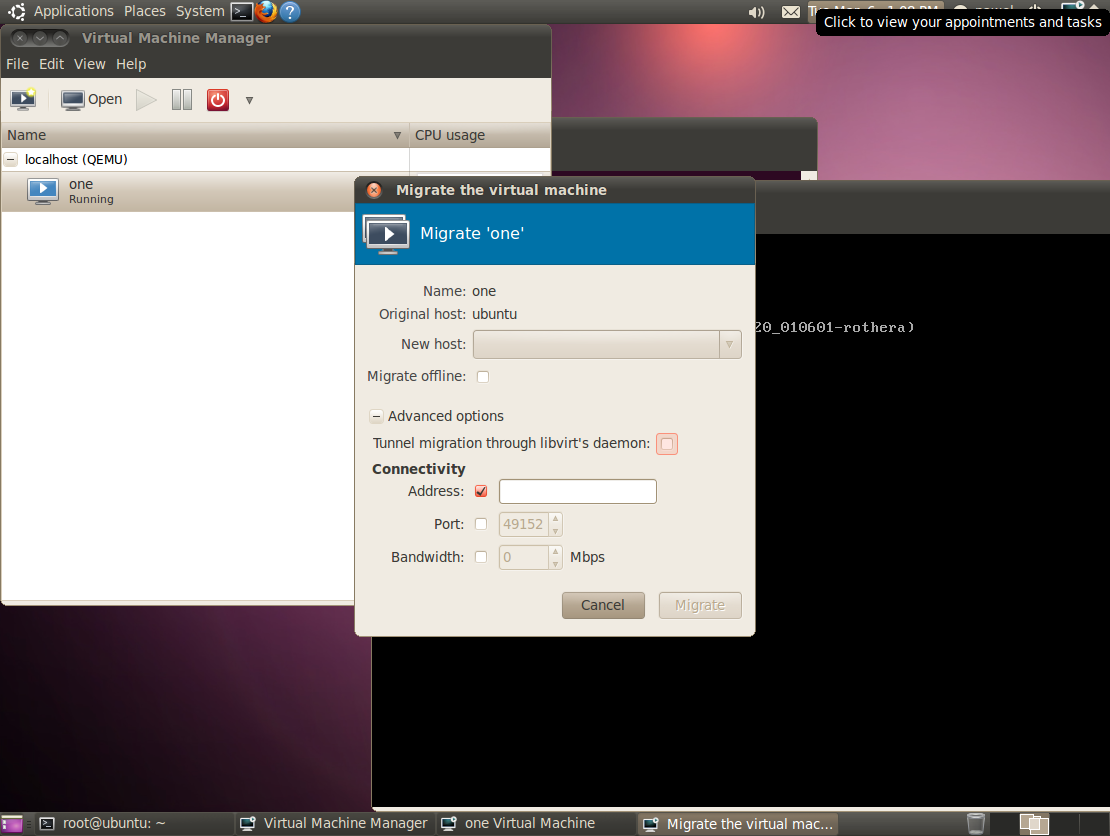The width and height of the screenshot is (1110, 836).
Task: Open the View menu
Action: click(x=89, y=64)
